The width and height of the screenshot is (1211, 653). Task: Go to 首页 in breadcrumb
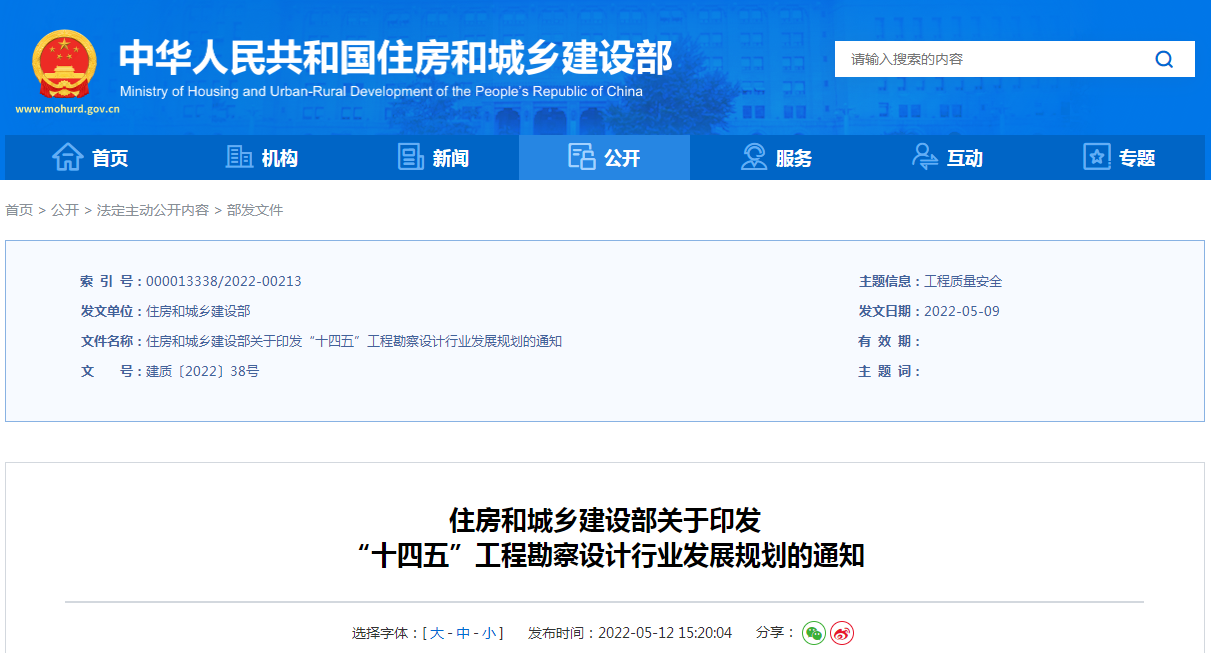point(19,210)
